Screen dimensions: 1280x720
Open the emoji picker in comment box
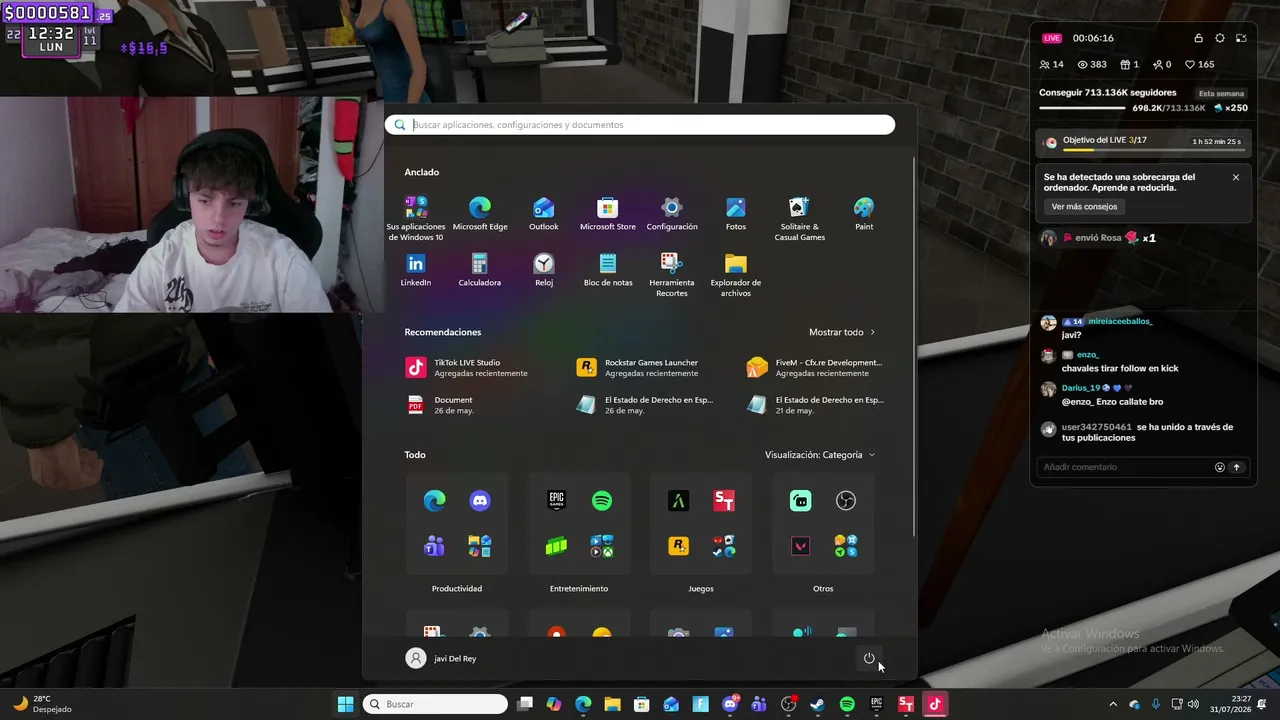[1219, 467]
